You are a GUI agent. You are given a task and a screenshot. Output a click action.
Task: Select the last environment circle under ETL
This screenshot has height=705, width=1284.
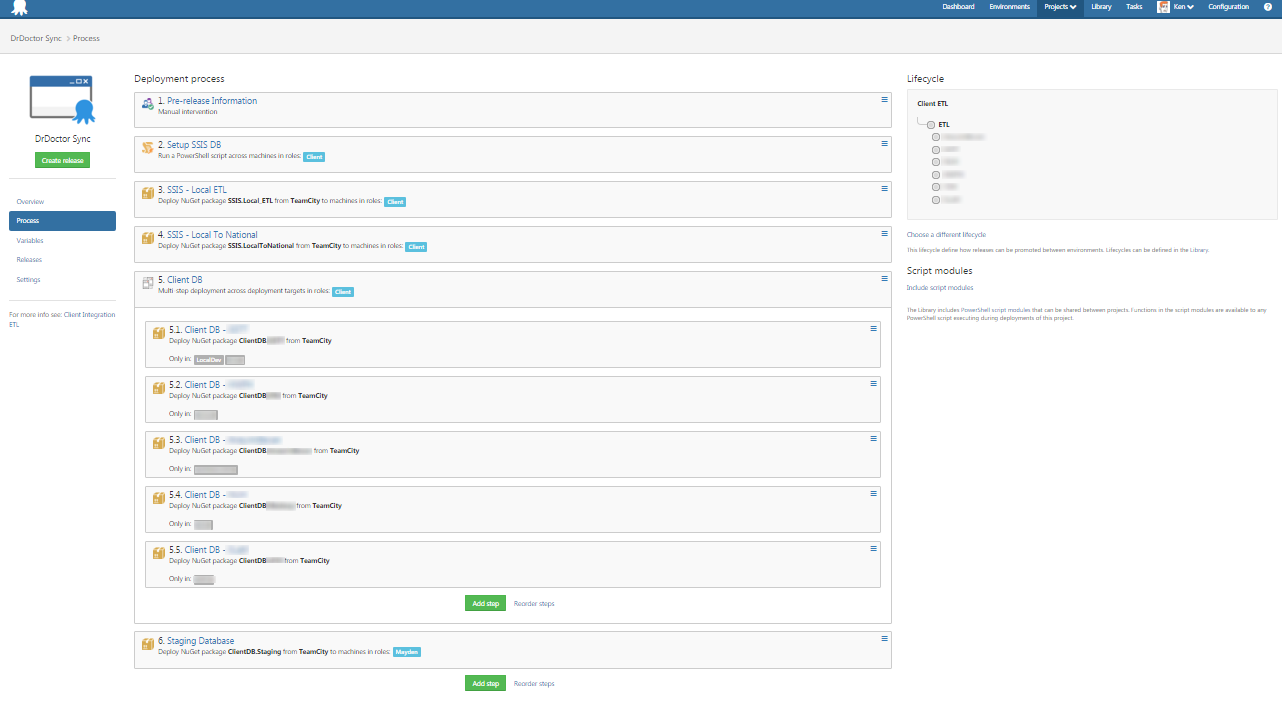pyautogui.click(x=936, y=199)
